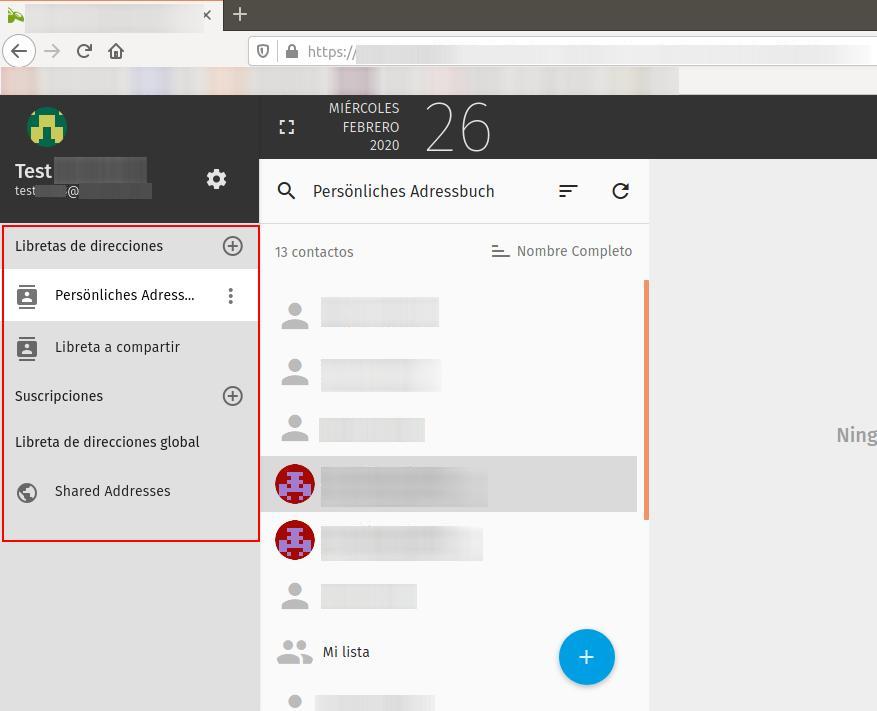Refresh the contact list

(x=620, y=191)
